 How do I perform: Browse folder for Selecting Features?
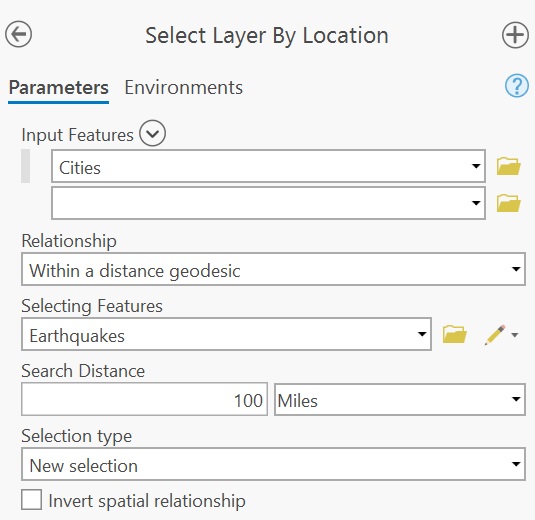point(454,334)
